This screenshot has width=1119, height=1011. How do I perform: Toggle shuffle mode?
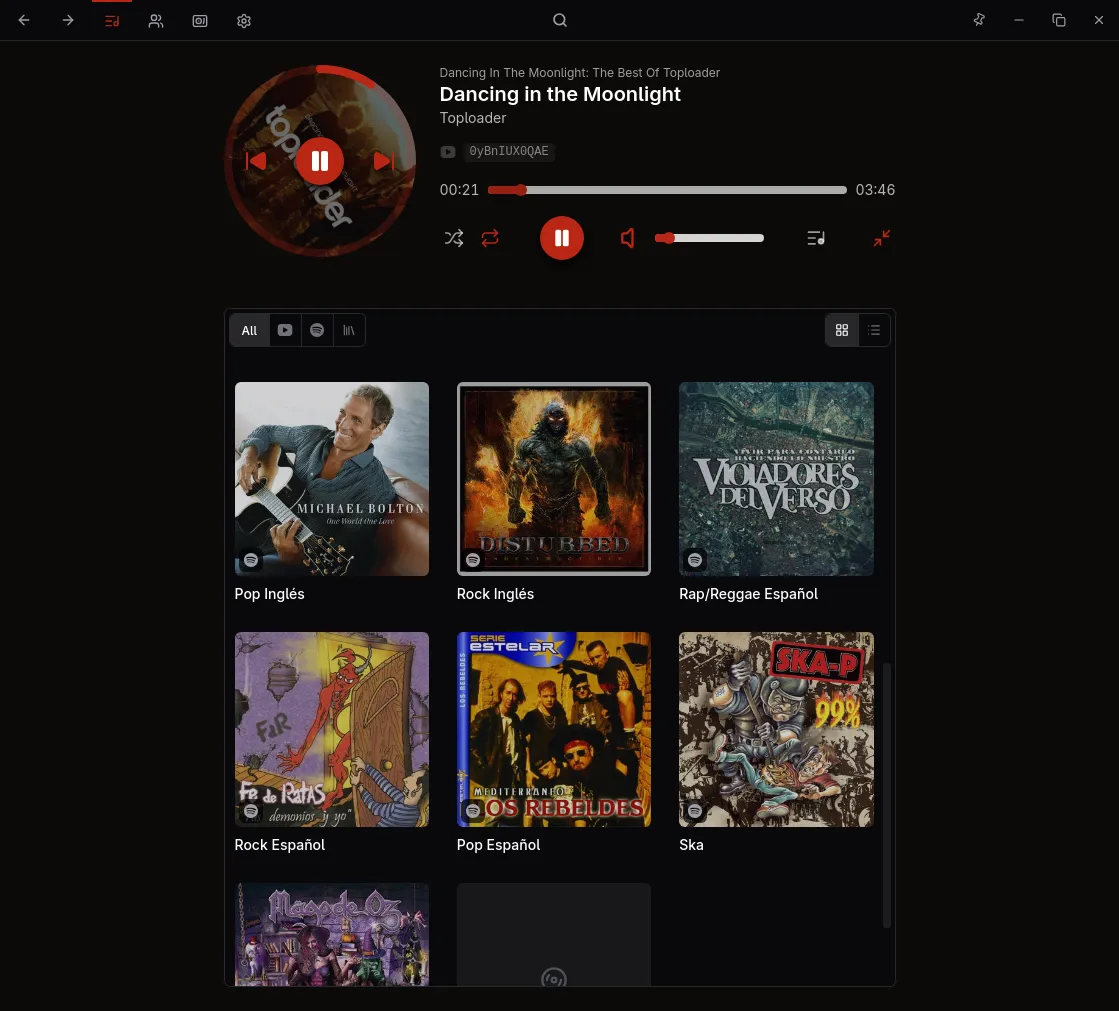coord(454,238)
